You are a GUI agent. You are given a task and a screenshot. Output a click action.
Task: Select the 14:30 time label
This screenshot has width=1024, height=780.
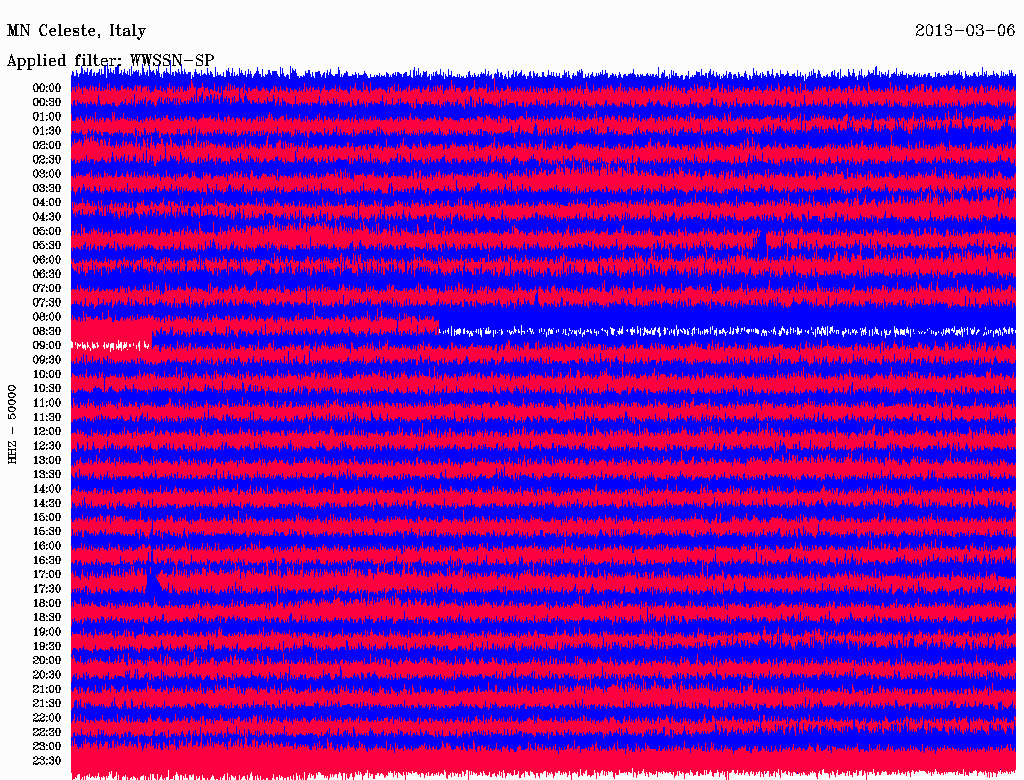[47, 503]
